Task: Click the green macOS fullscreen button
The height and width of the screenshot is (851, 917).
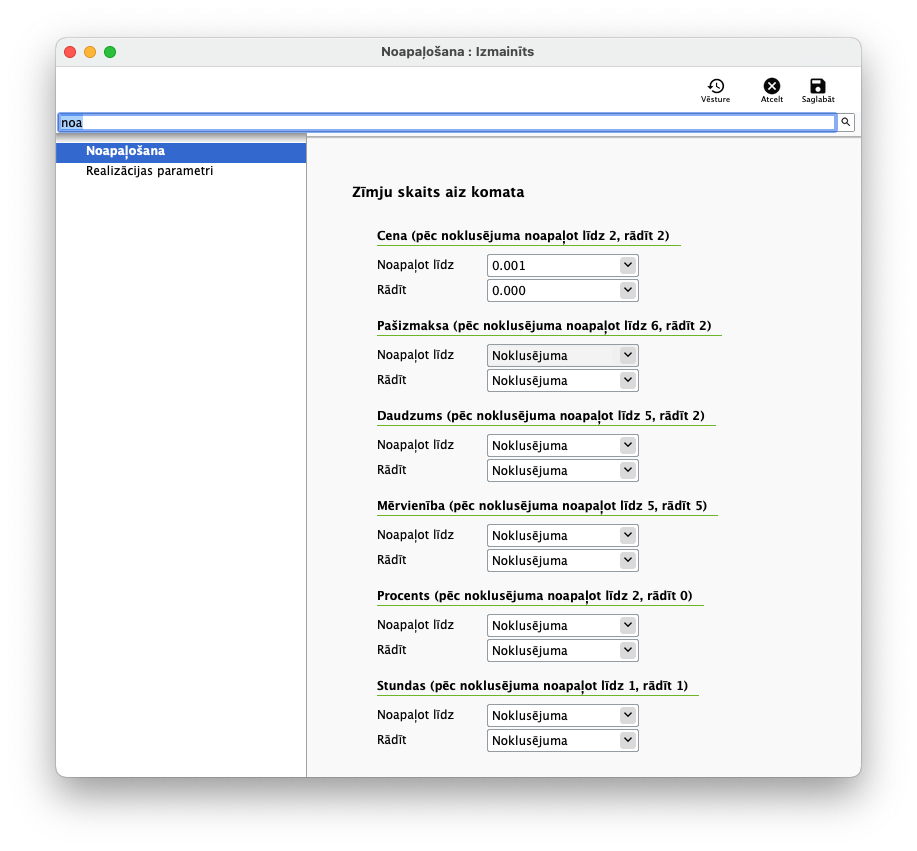Action: [x=110, y=52]
